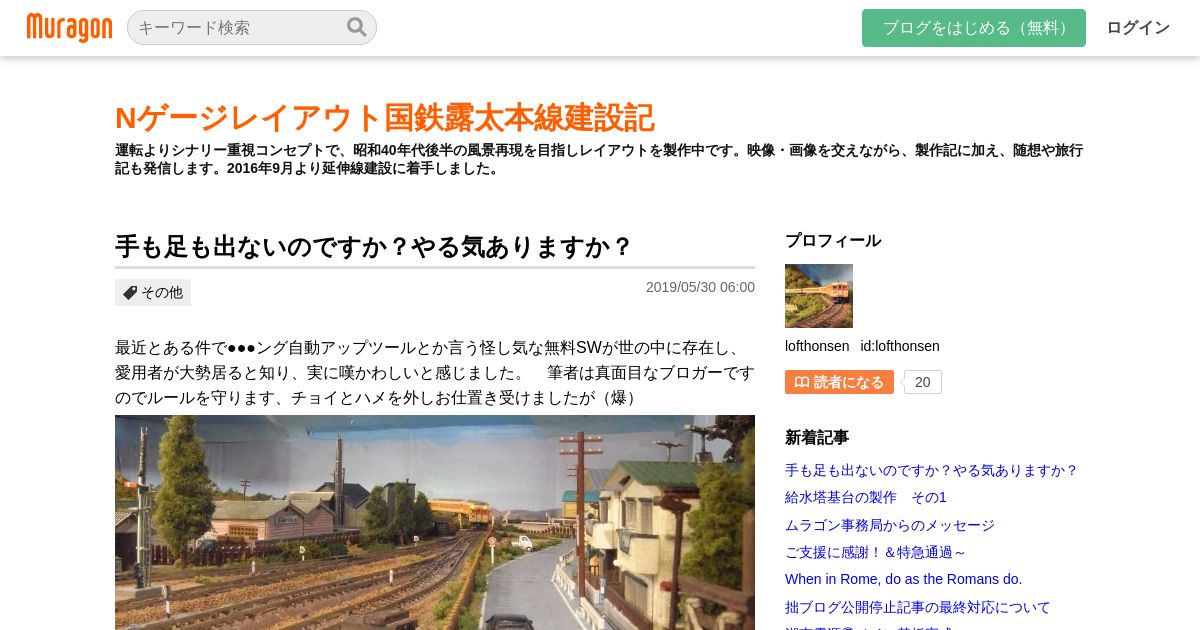Viewport: 1200px width, 630px height.
Task: Click 読者になる subscribe button
Action: tap(839, 382)
